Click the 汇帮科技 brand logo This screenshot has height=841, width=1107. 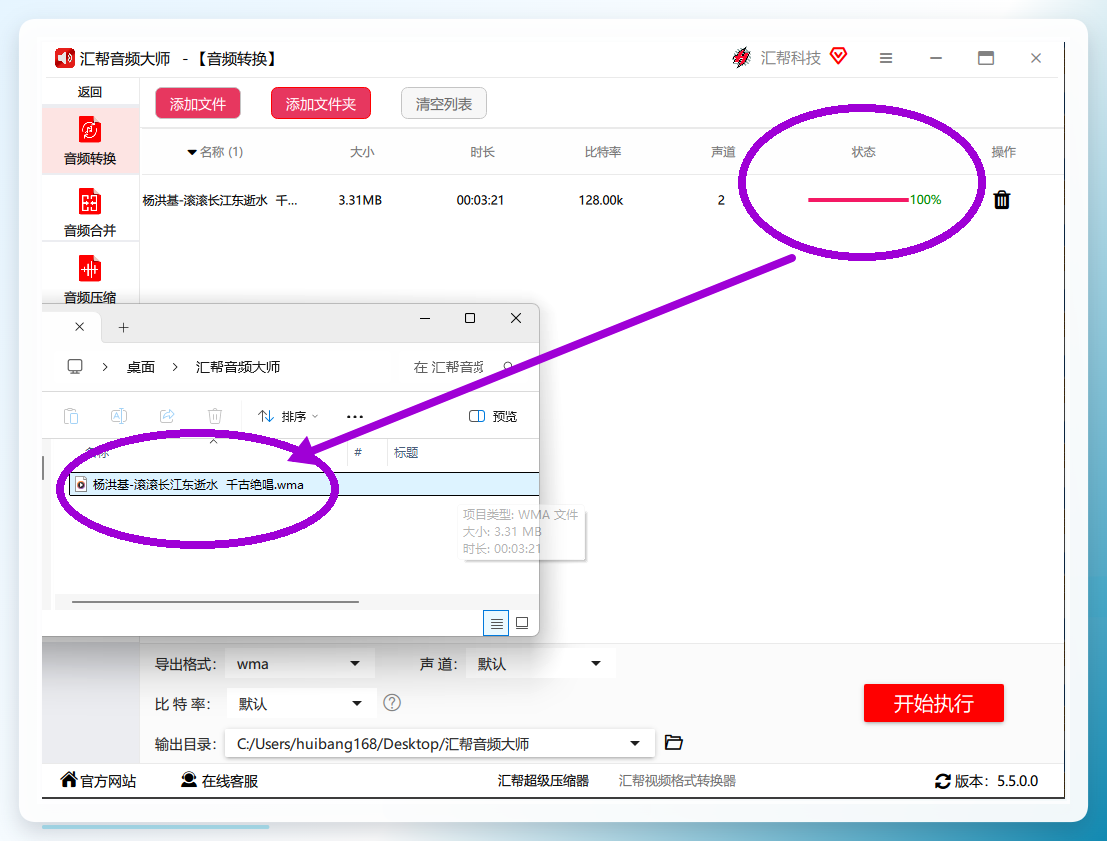[741, 57]
